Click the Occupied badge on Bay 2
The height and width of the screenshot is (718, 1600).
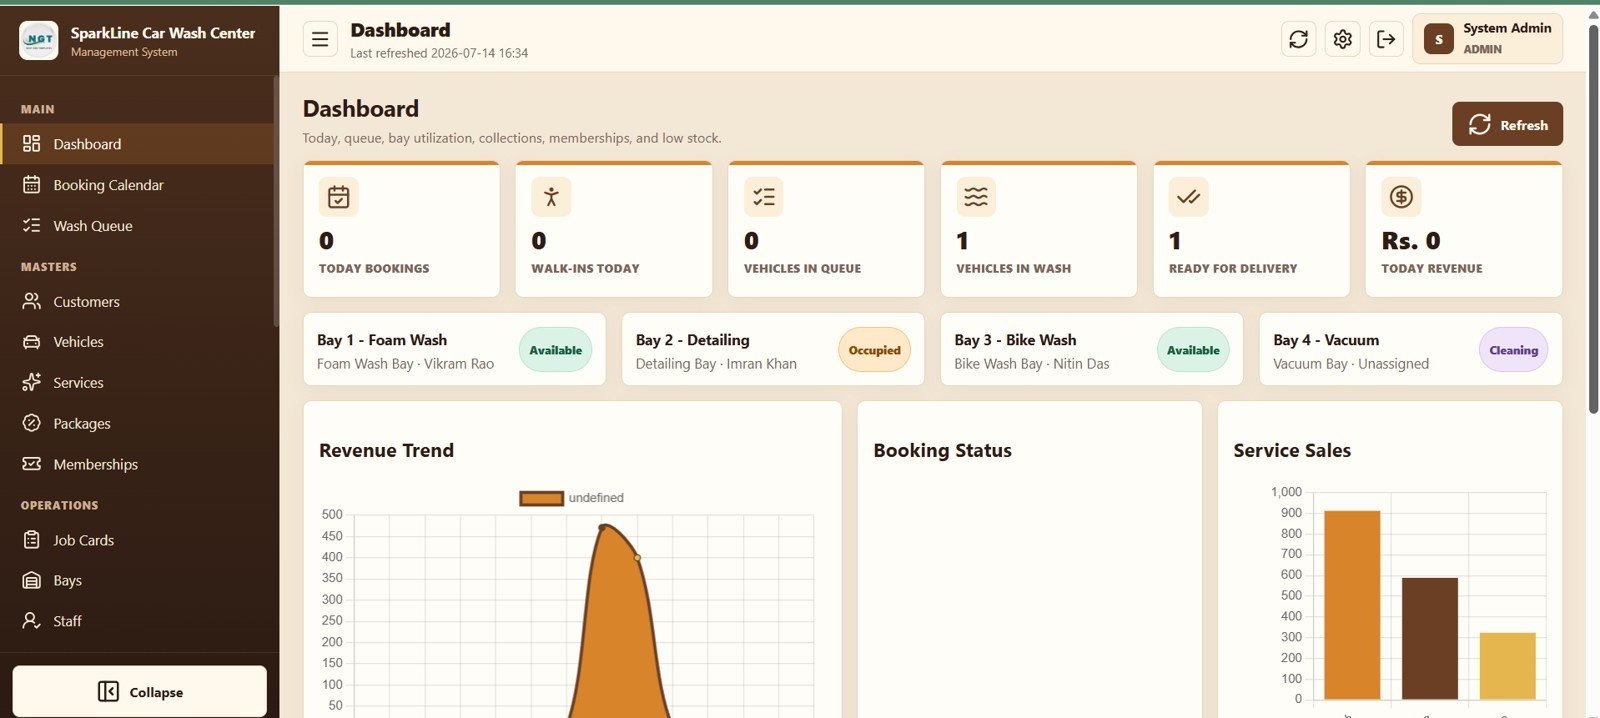coord(874,350)
